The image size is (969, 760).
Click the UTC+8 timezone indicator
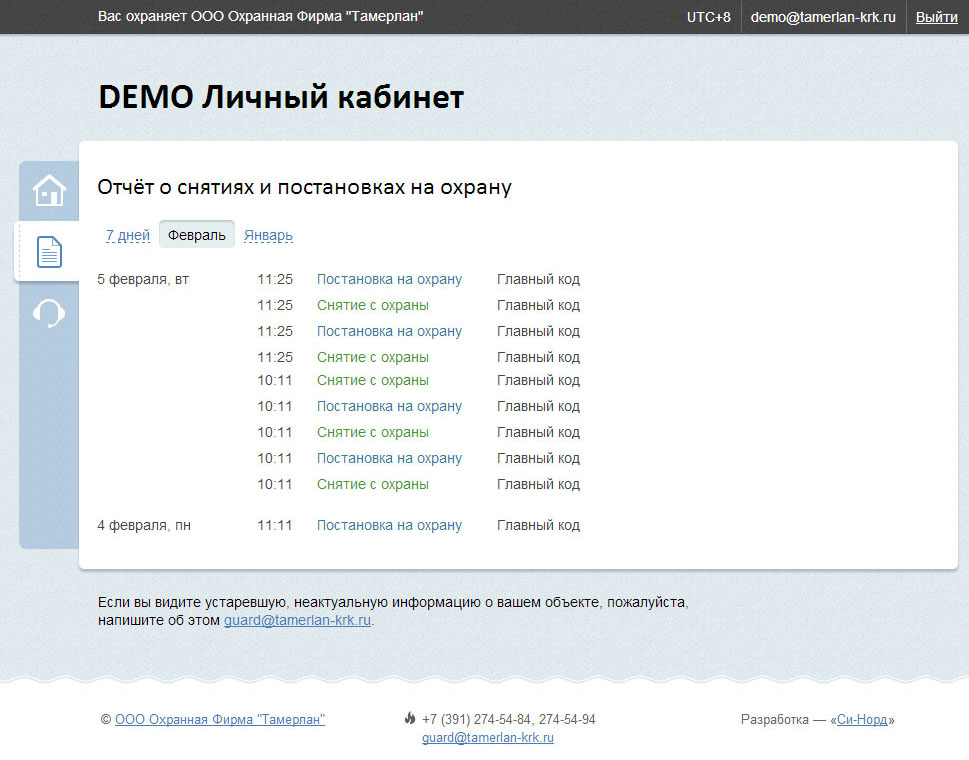click(708, 17)
